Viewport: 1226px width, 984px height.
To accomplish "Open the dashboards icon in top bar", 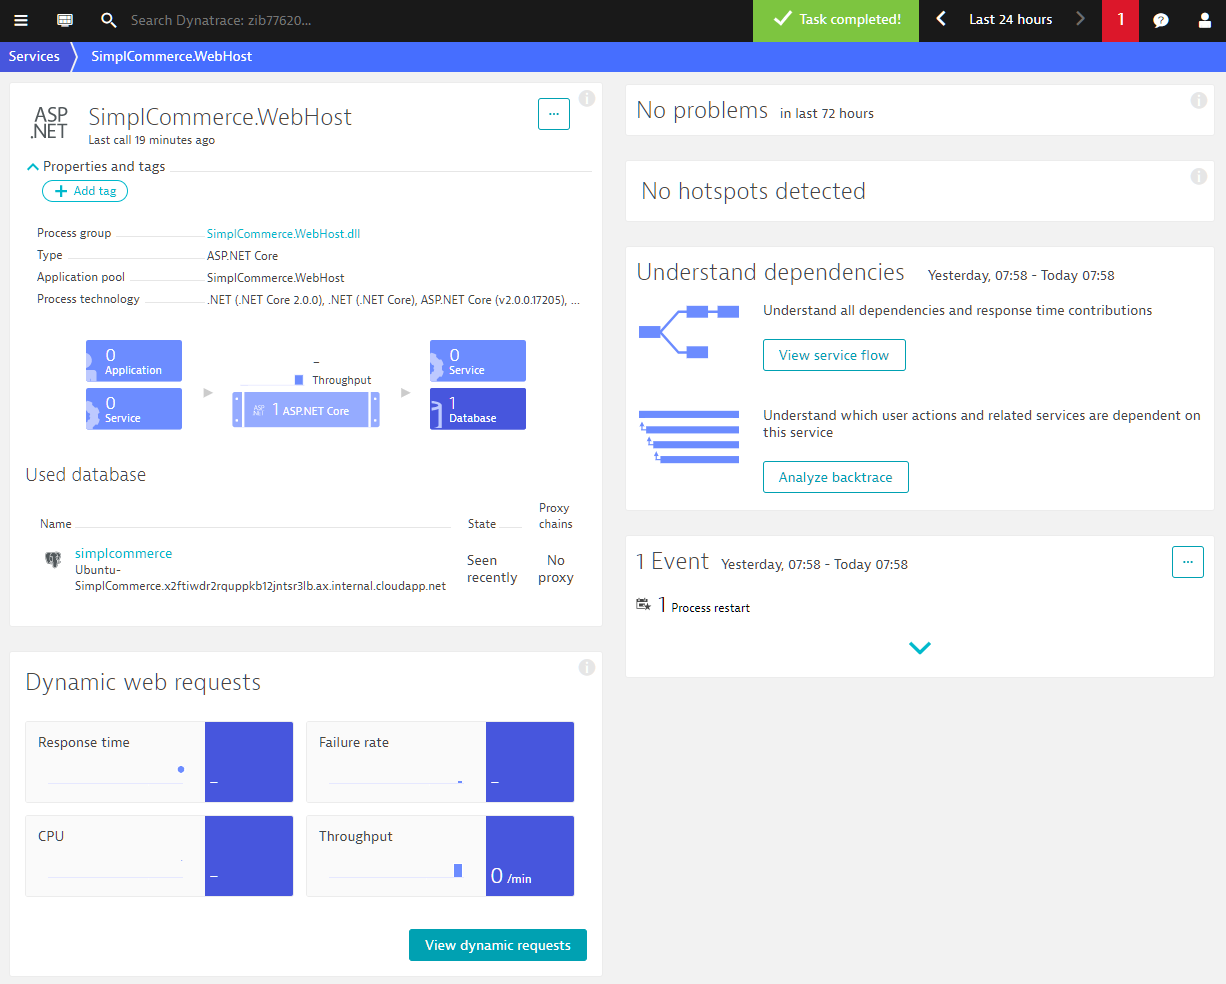I will (x=65, y=20).
